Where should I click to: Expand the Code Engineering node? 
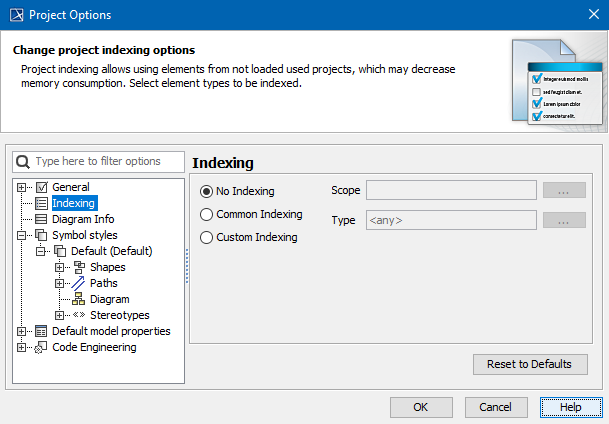coord(23,347)
